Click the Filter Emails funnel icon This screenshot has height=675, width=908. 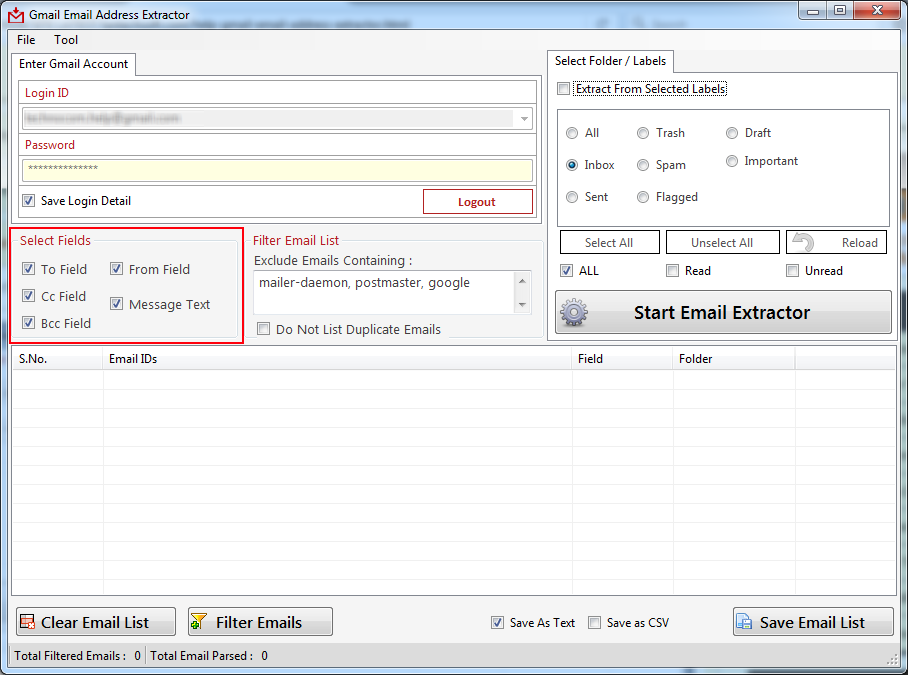click(x=199, y=622)
